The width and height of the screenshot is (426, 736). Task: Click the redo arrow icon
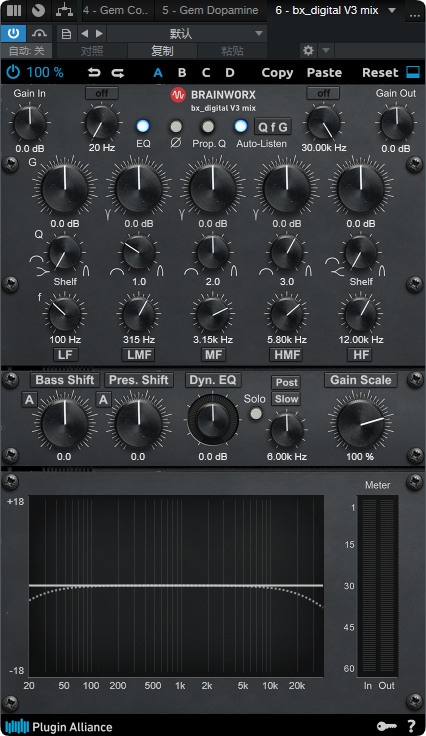tap(118, 73)
